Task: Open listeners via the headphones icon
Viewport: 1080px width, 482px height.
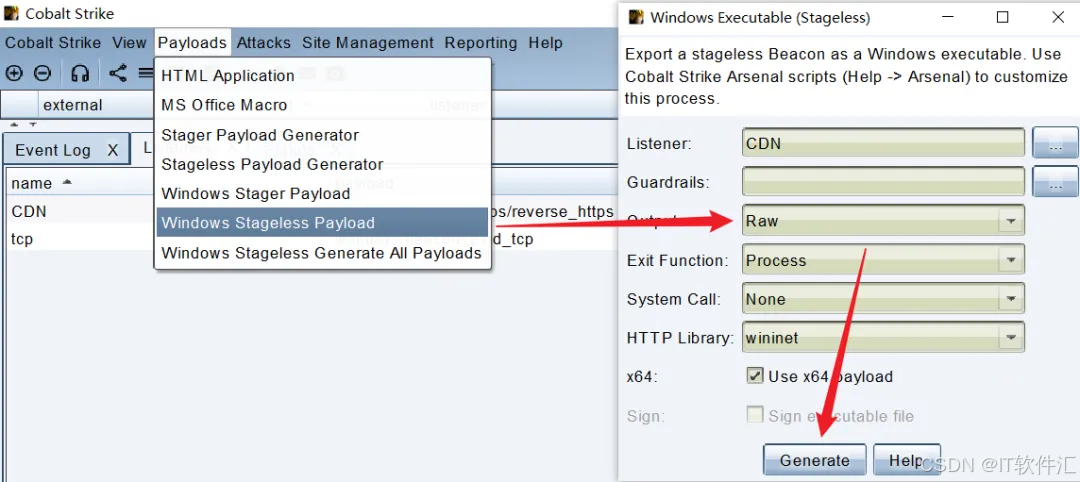Action: (x=81, y=73)
